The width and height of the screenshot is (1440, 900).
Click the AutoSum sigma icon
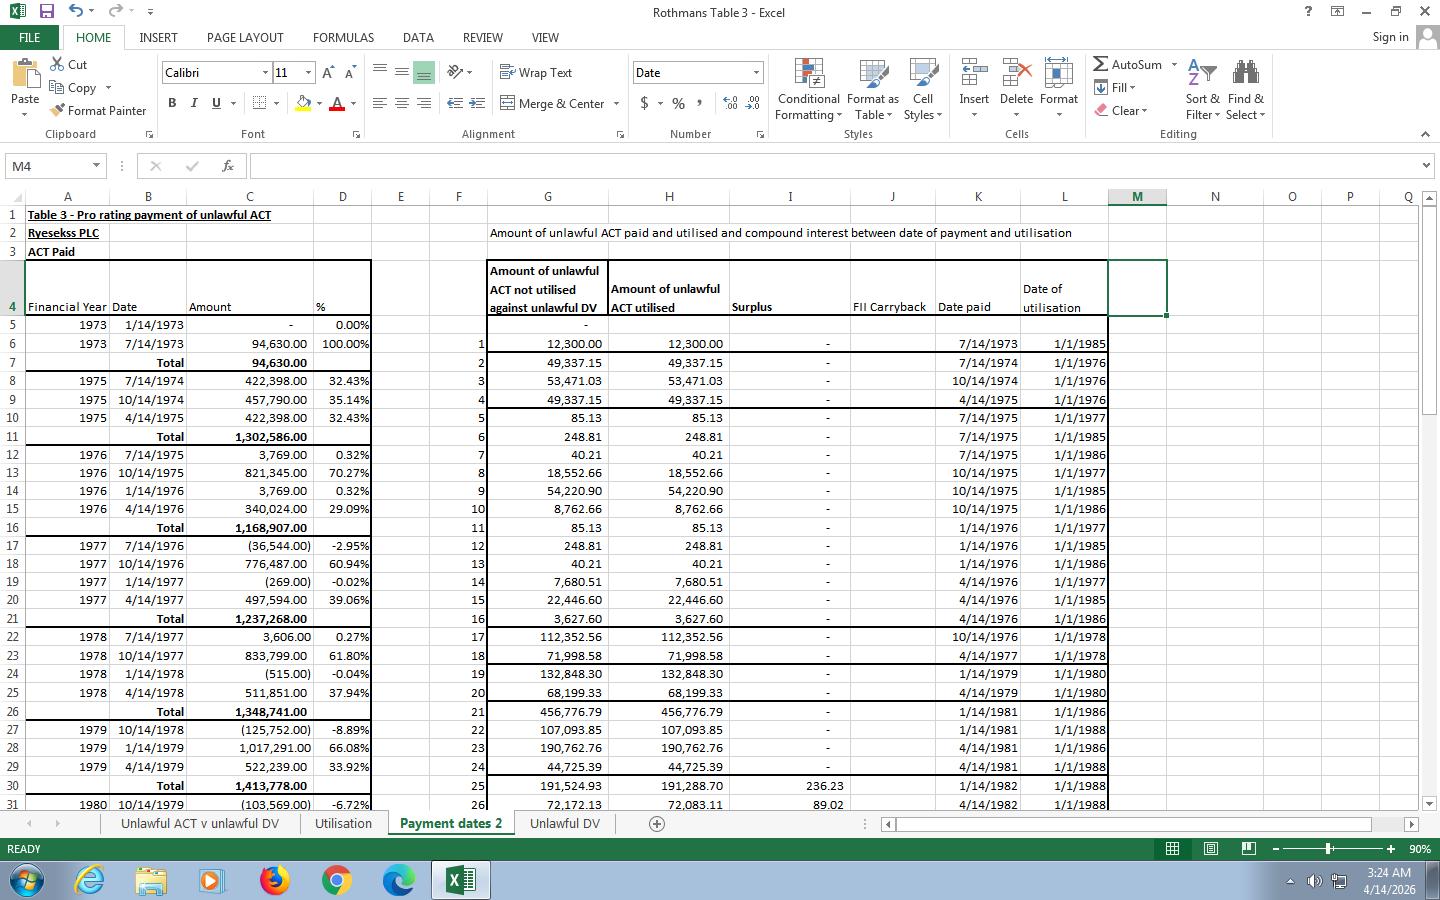1101,64
